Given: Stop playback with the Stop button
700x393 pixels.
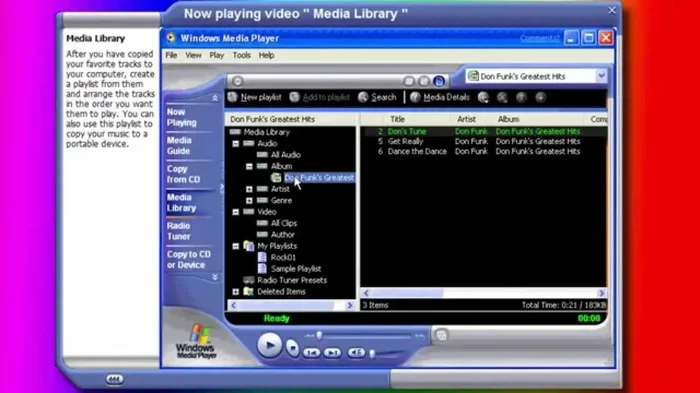Looking at the screenshot, I should [292, 347].
